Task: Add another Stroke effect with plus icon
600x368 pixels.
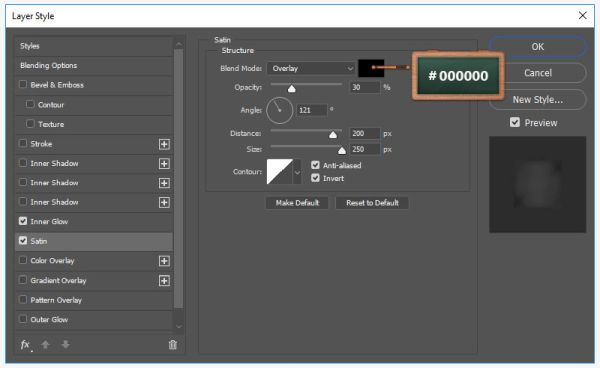Action: 164,144
